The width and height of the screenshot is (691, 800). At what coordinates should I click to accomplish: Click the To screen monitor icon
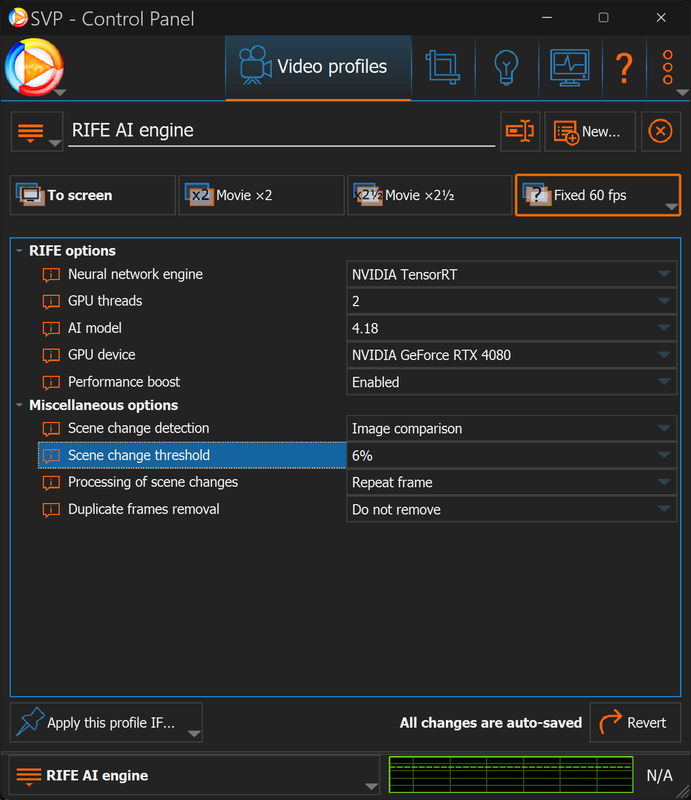tap(30, 194)
